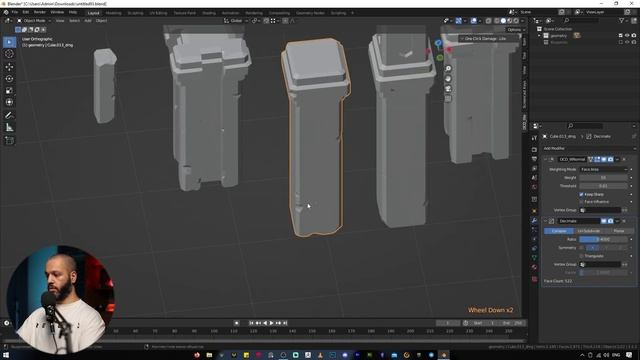Click the Threshold value field
This screenshot has width=640, height=360.
pyautogui.click(x=603, y=186)
